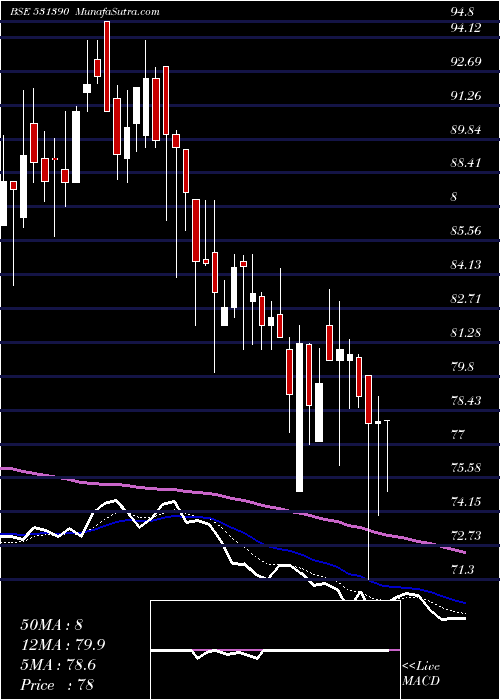Screen dimensions: 500x700
Task: Click the 75.58 price axis label
Action: [x=466, y=468]
